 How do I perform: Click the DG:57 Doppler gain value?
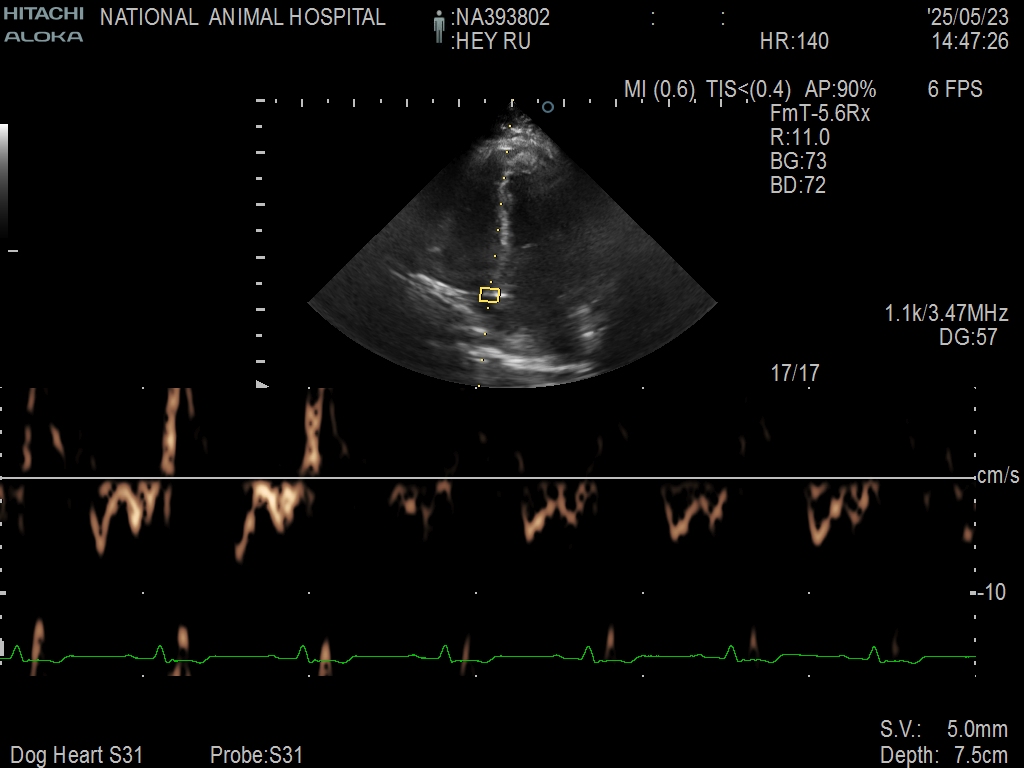tap(968, 338)
